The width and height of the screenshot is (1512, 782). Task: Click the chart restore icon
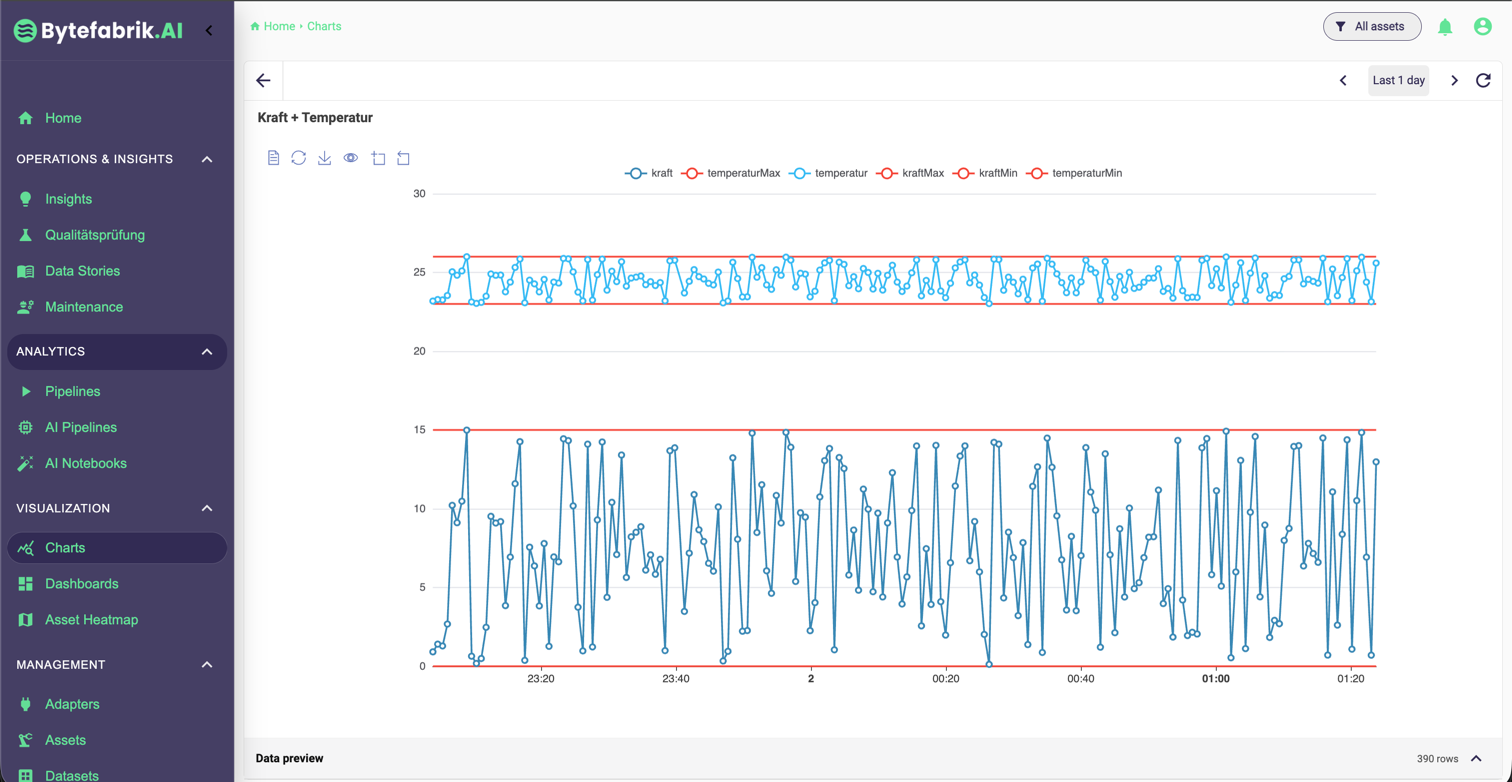[299, 158]
